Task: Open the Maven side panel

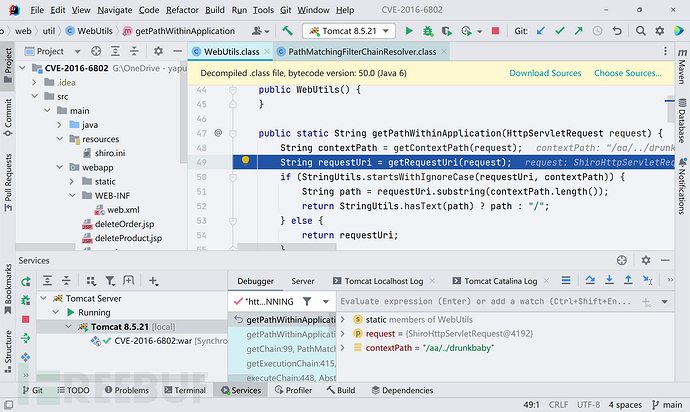Action: (x=682, y=66)
